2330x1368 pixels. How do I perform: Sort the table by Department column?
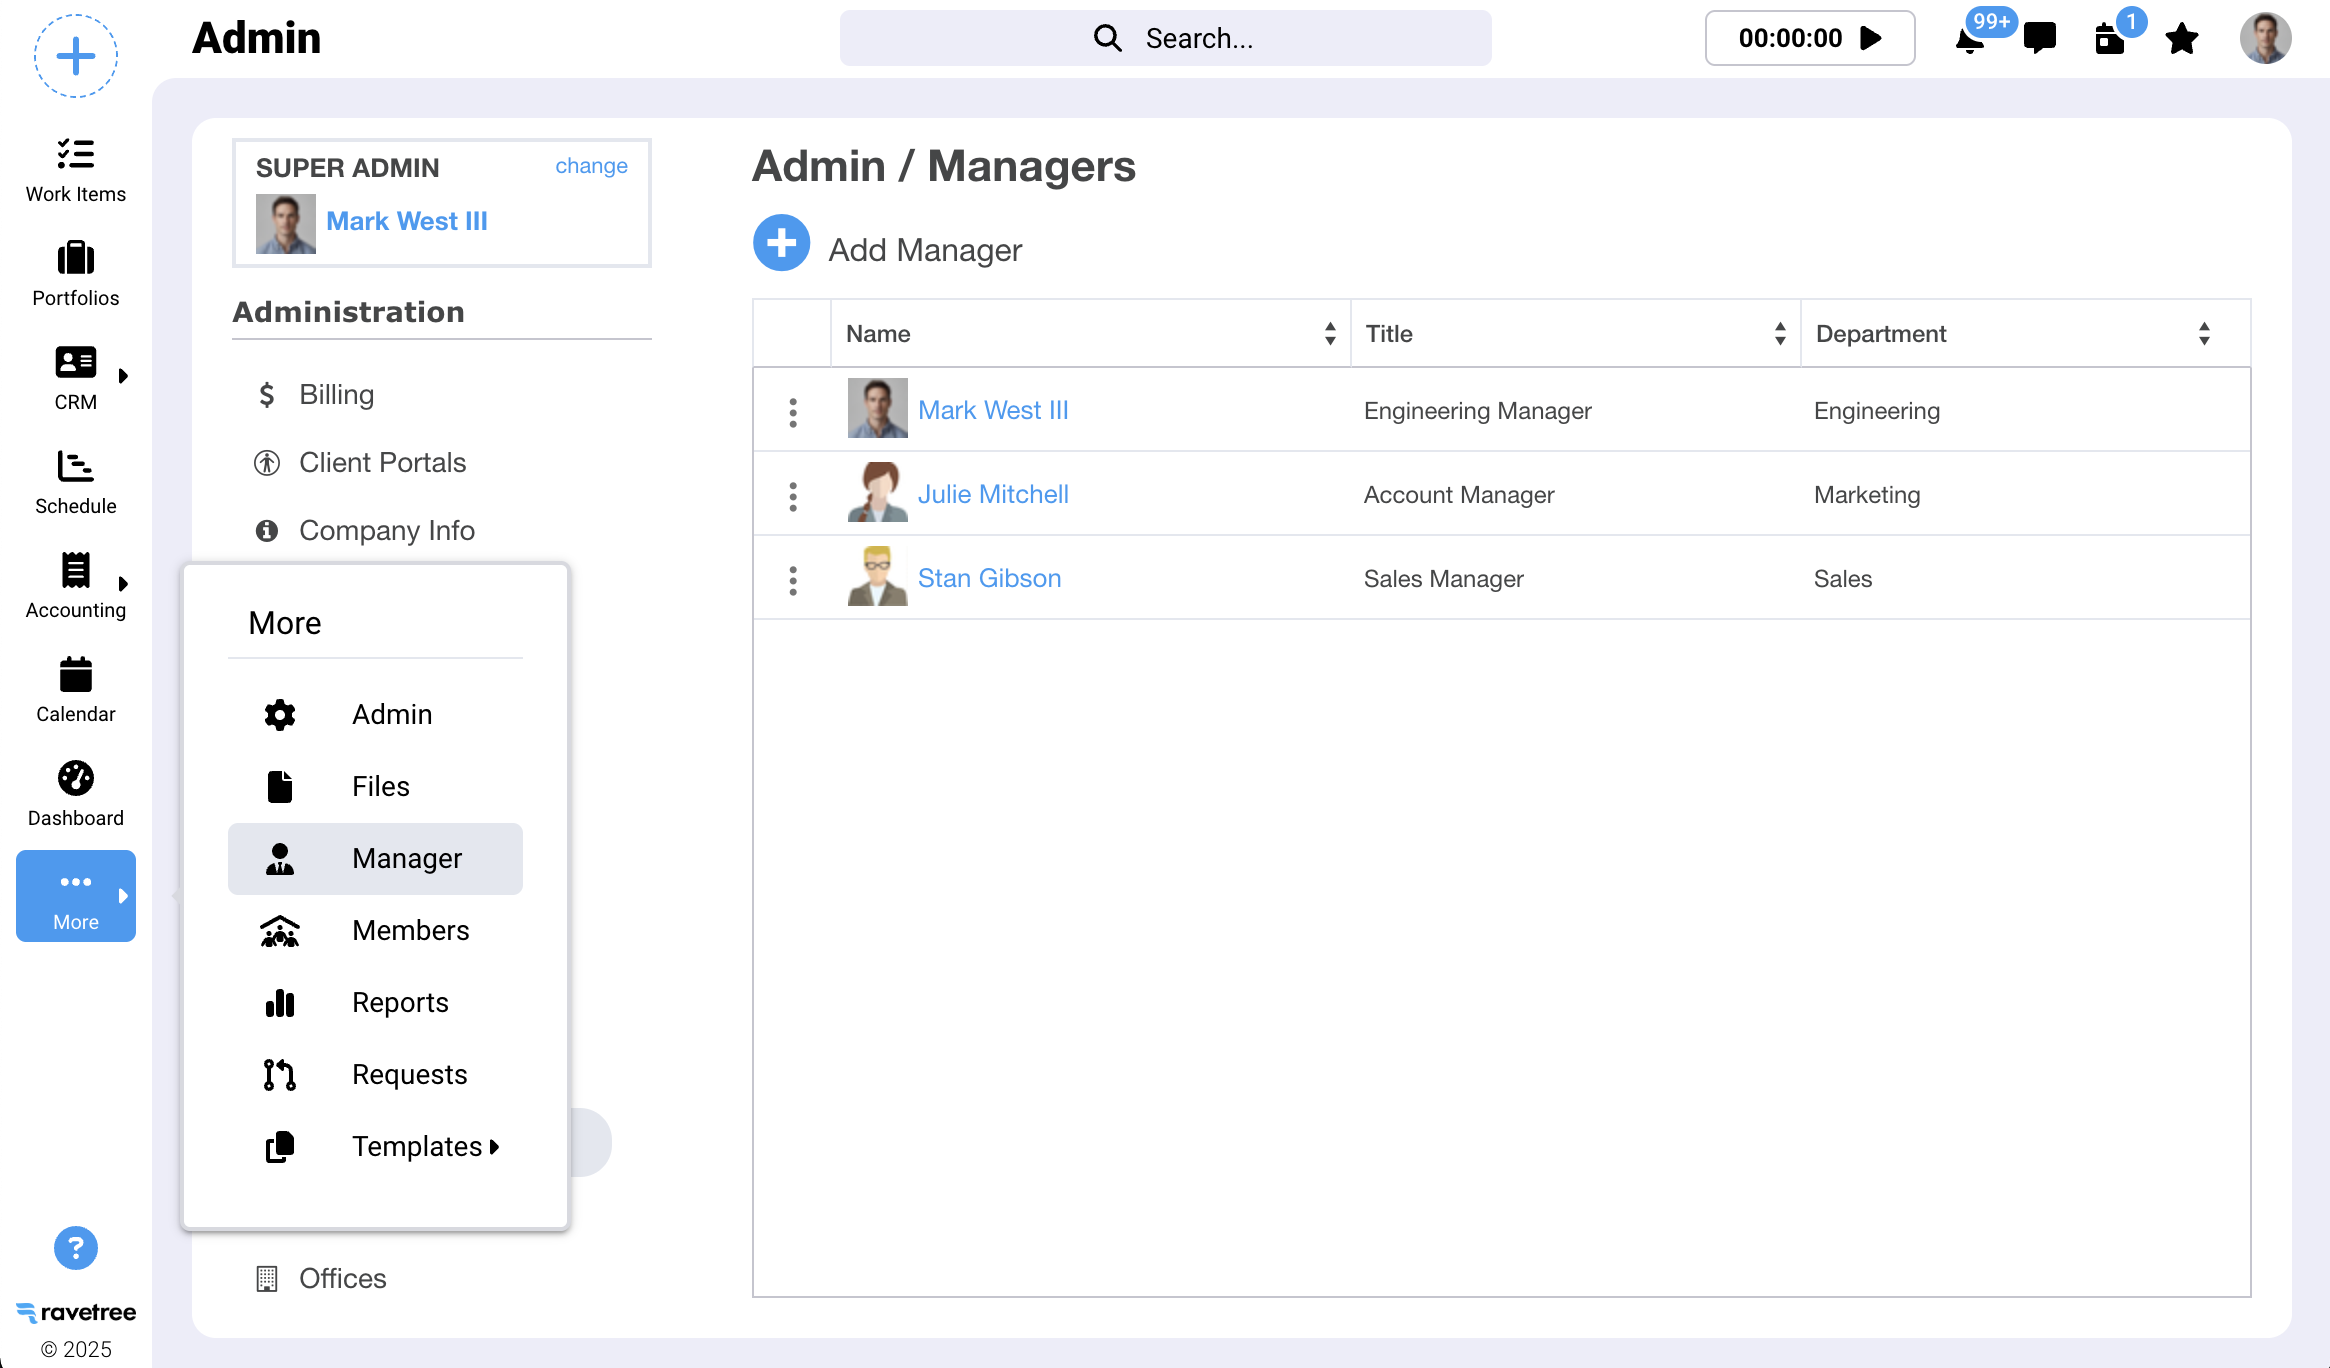(x=2203, y=334)
